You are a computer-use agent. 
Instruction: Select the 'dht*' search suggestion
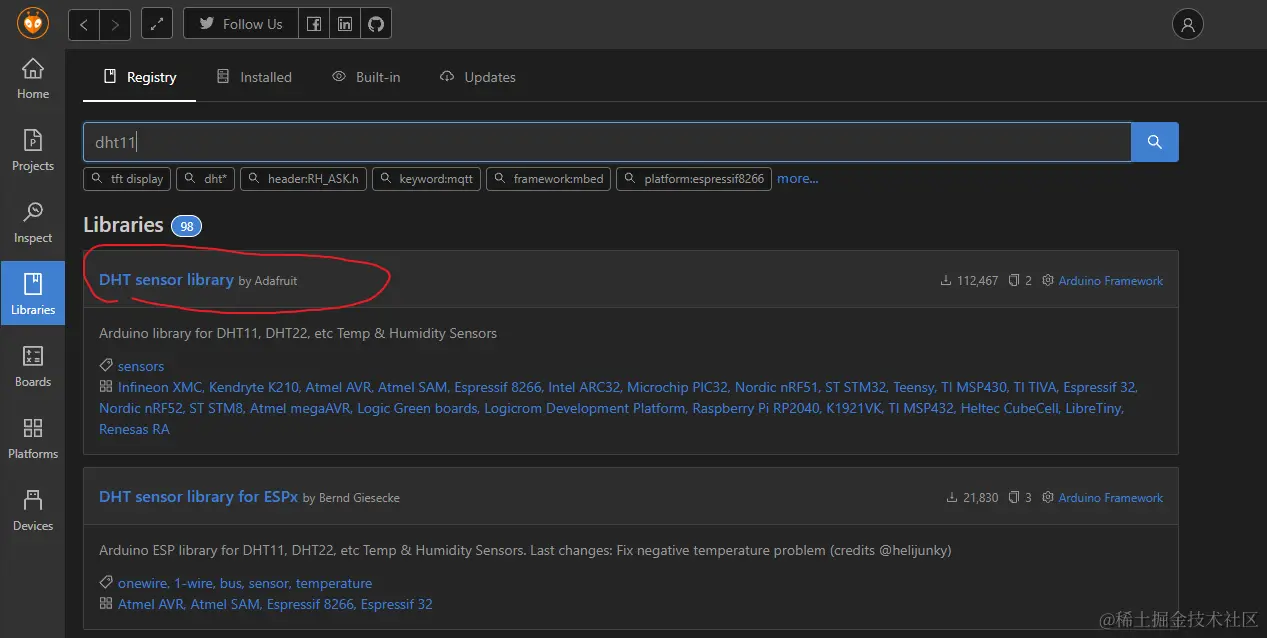pos(206,179)
